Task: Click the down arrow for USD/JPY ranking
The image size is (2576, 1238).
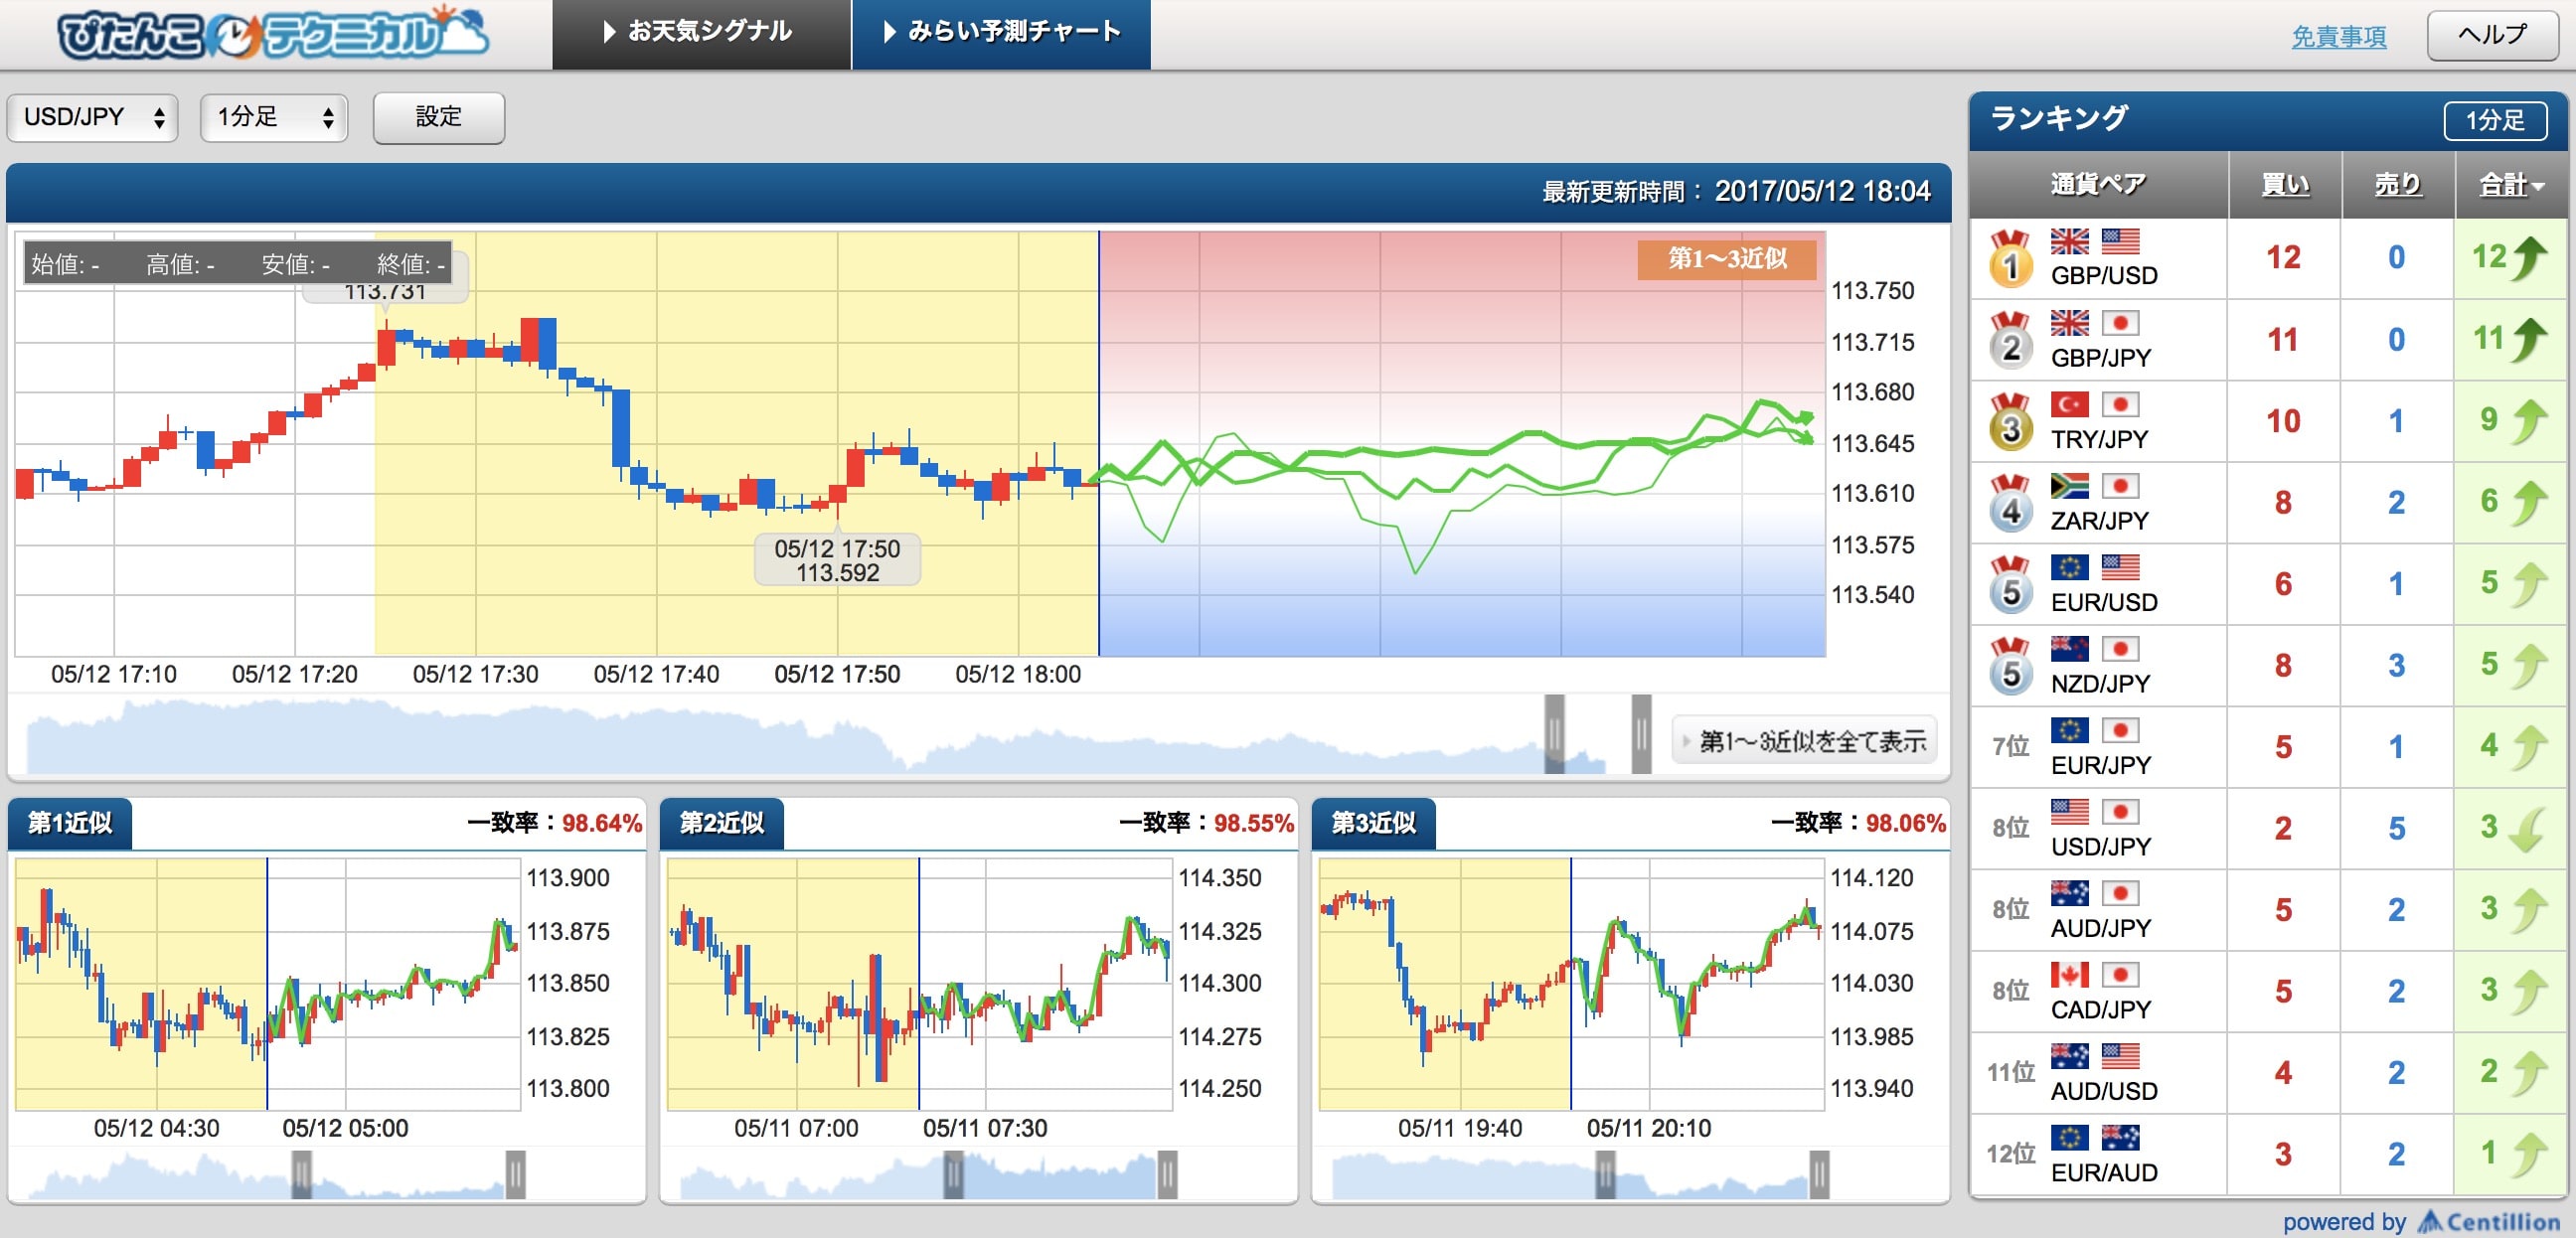Action: pos(2528,829)
